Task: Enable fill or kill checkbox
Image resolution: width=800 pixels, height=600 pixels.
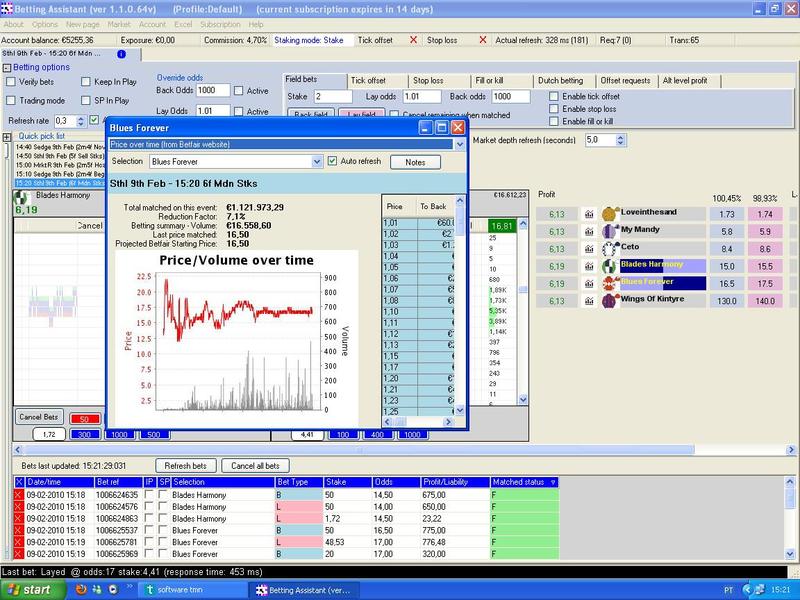Action: [554, 121]
